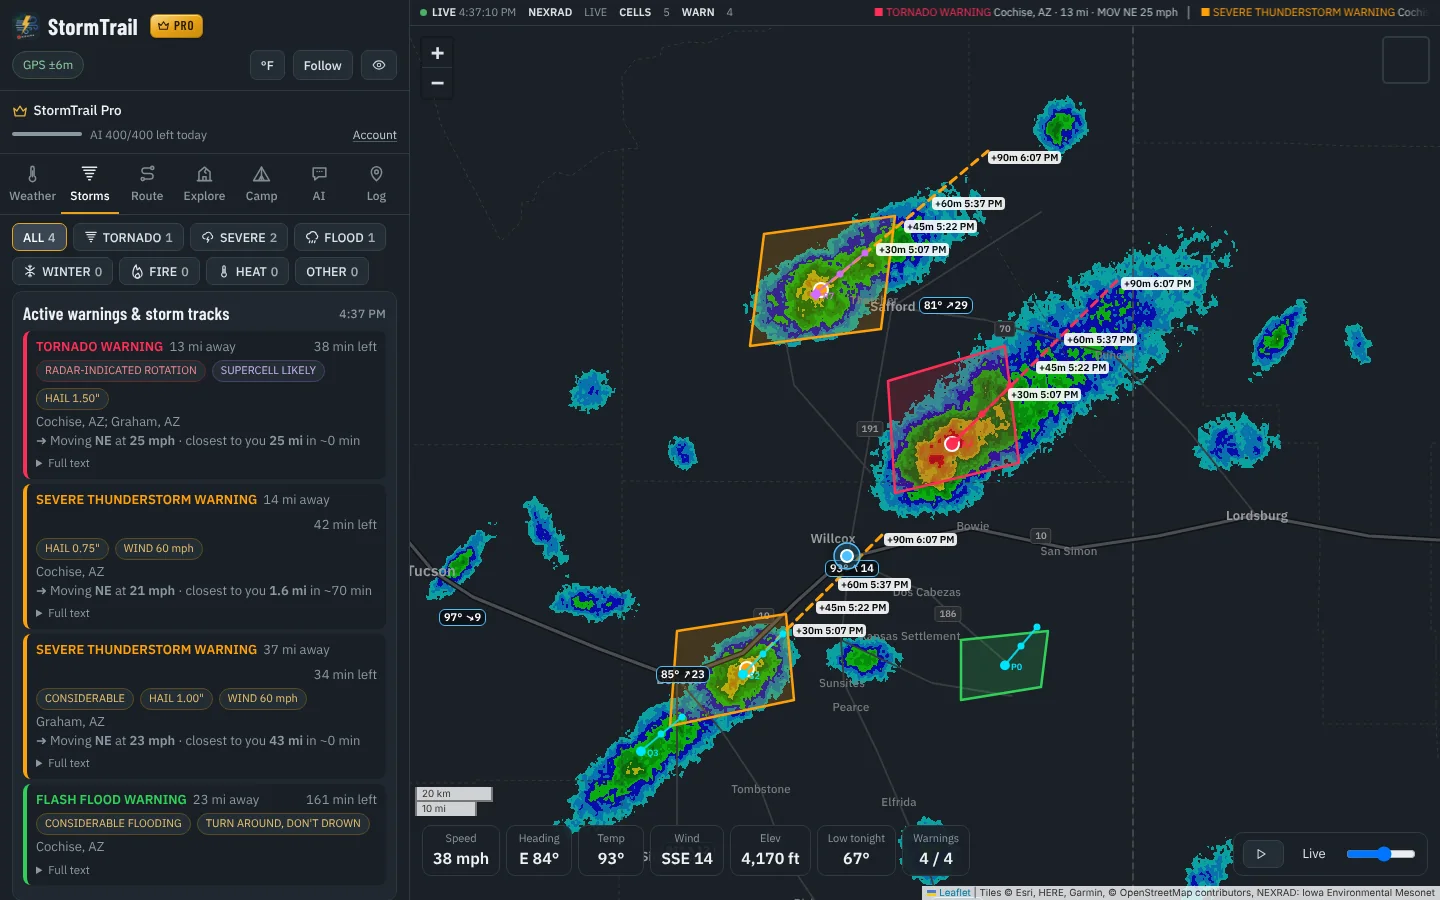
Task: Play the radar animation
Action: pyautogui.click(x=1261, y=854)
